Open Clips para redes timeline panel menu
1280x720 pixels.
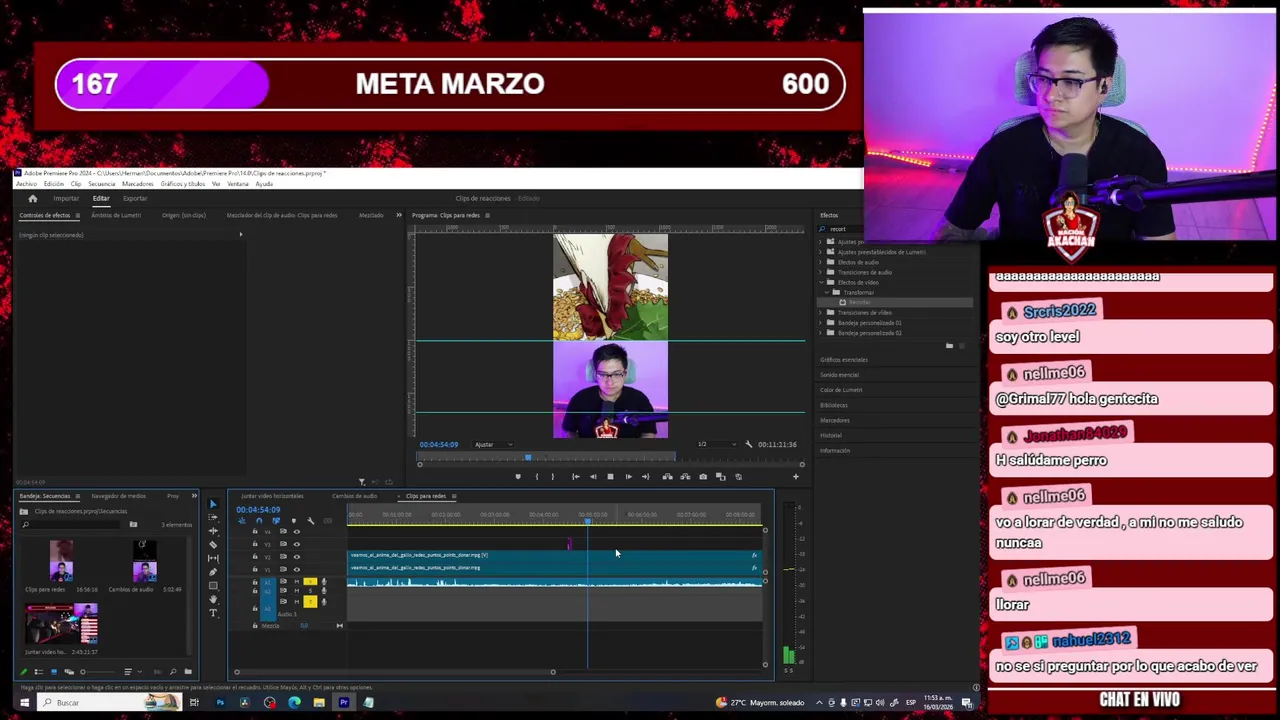click(453, 496)
